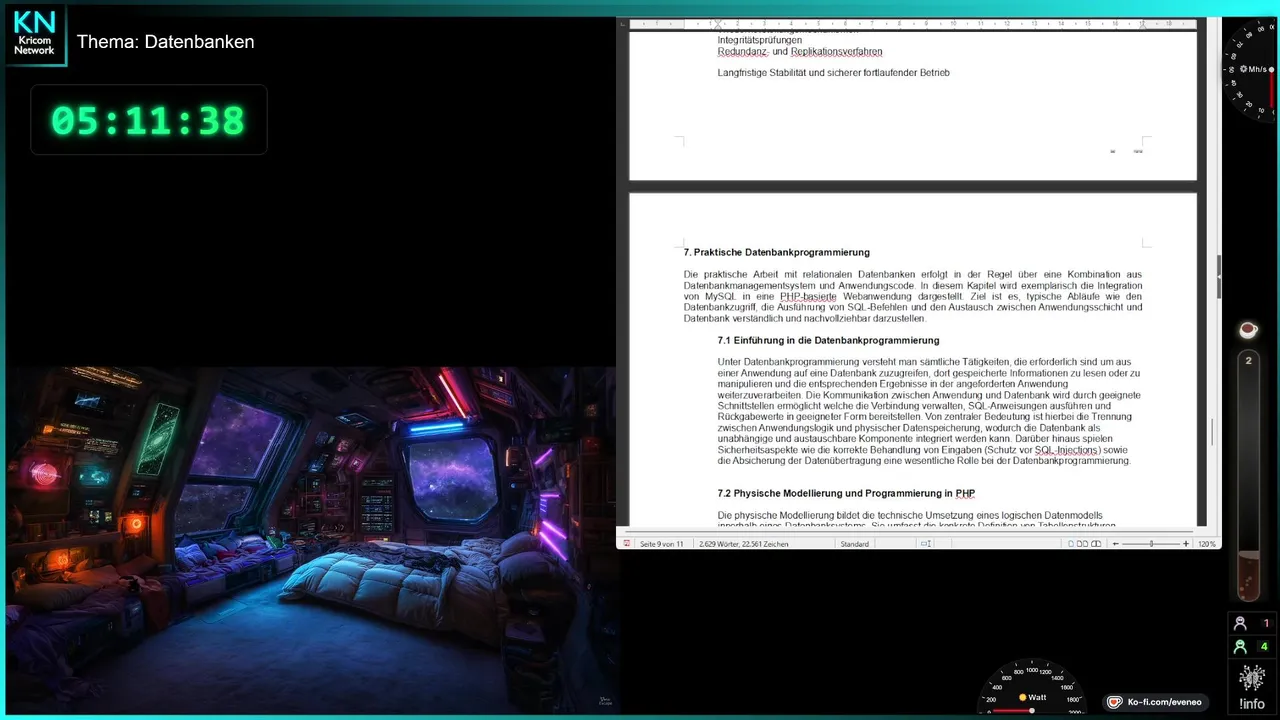Click the line 'Redundanz- und Replikationsverfahren'
Image resolution: width=1280 pixels, height=720 pixels.
coord(800,51)
